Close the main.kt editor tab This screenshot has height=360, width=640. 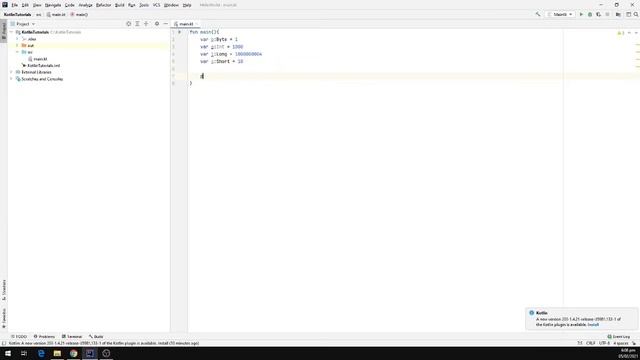click(196, 24)
